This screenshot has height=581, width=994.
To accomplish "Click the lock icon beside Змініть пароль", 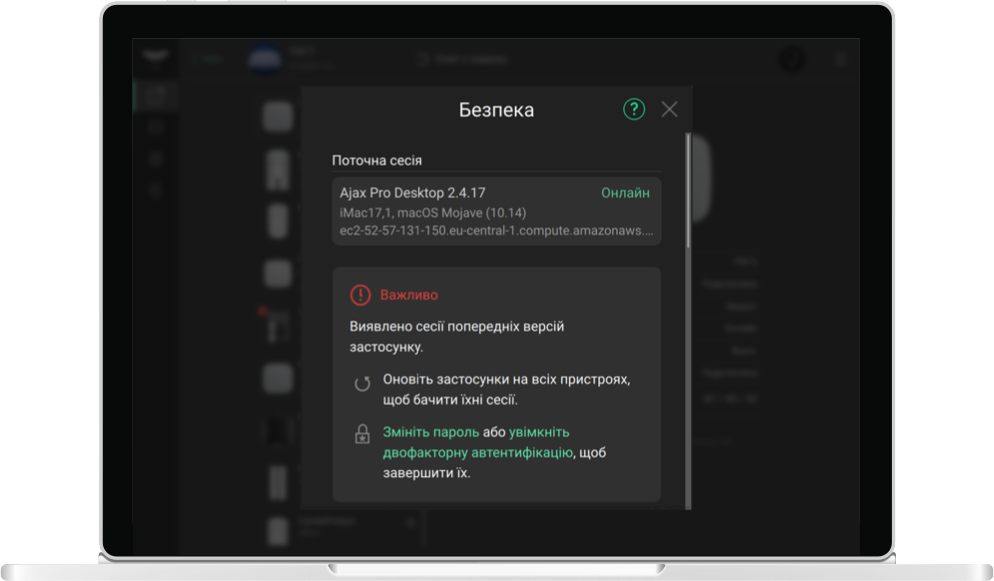I will tap(362, 435).
